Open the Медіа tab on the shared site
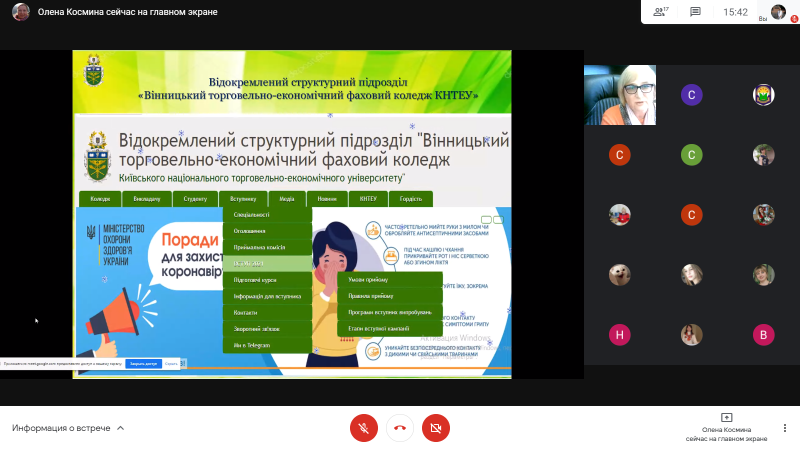Viewport: 800px width, 450px height. tap(287, 199)
